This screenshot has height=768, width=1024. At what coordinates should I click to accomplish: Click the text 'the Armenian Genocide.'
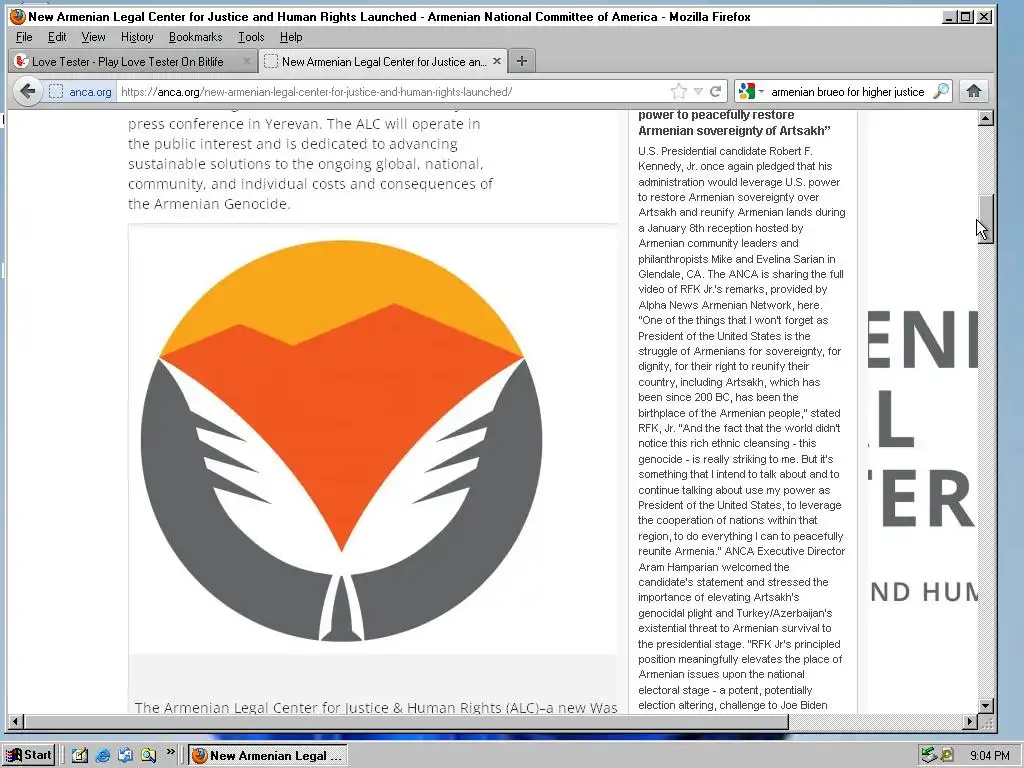pyautogui.click(x=208, y=204)
